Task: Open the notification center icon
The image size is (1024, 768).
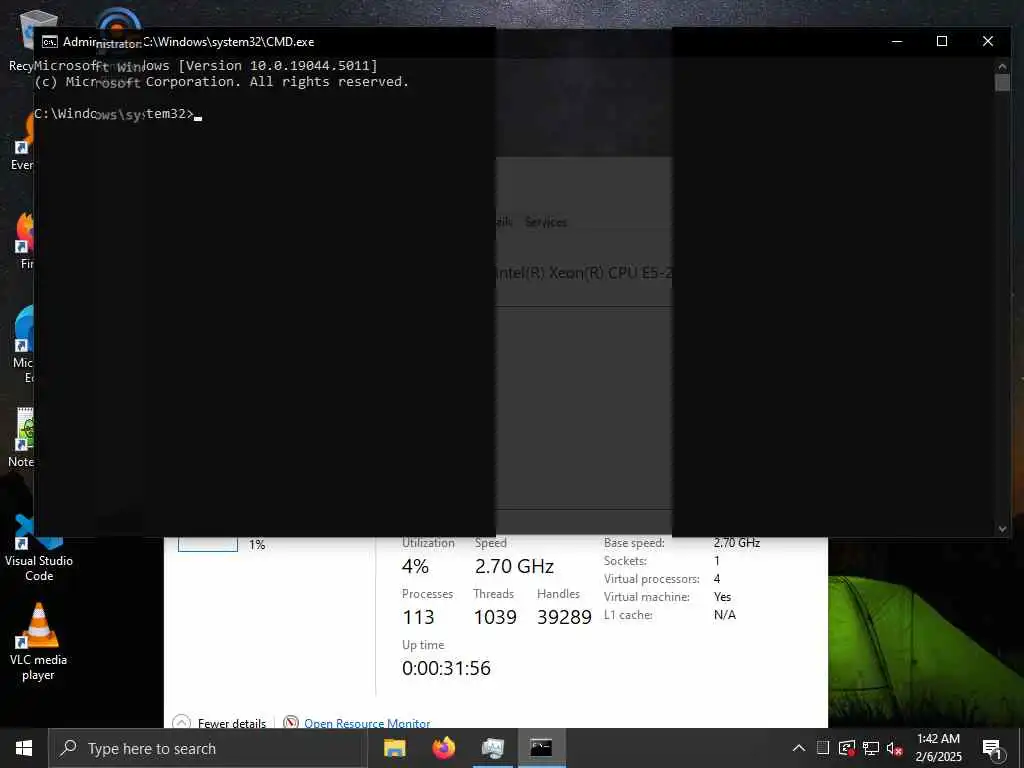Action: (x=992, y=749)
